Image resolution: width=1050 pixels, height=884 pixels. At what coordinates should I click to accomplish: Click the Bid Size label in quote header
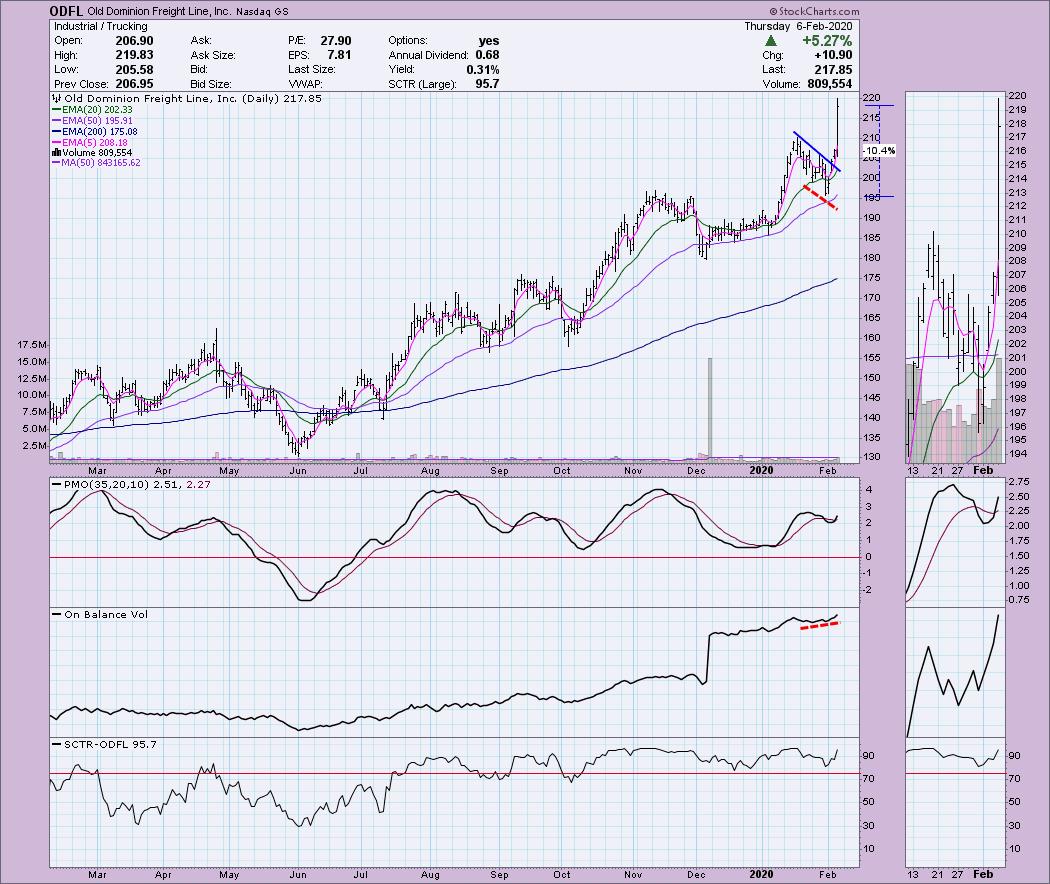click(x=211, y=84)
